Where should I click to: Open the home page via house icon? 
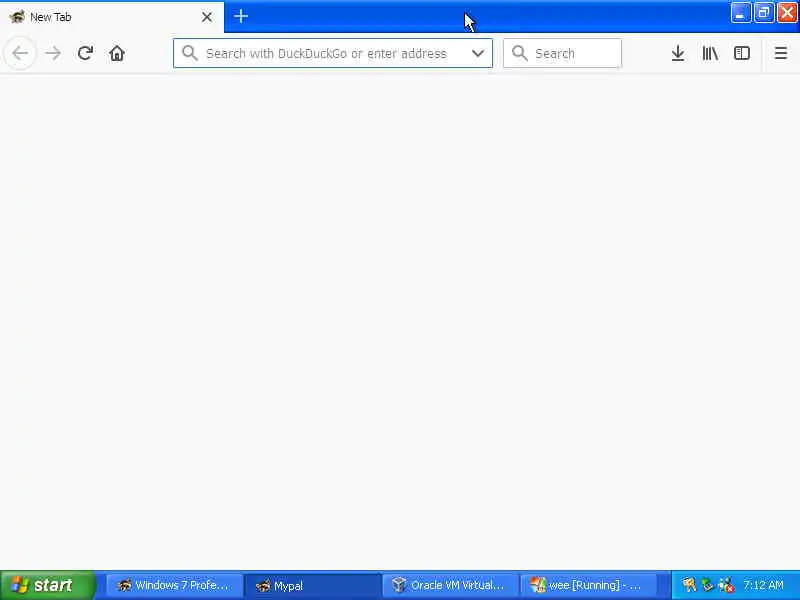point(117,53)
